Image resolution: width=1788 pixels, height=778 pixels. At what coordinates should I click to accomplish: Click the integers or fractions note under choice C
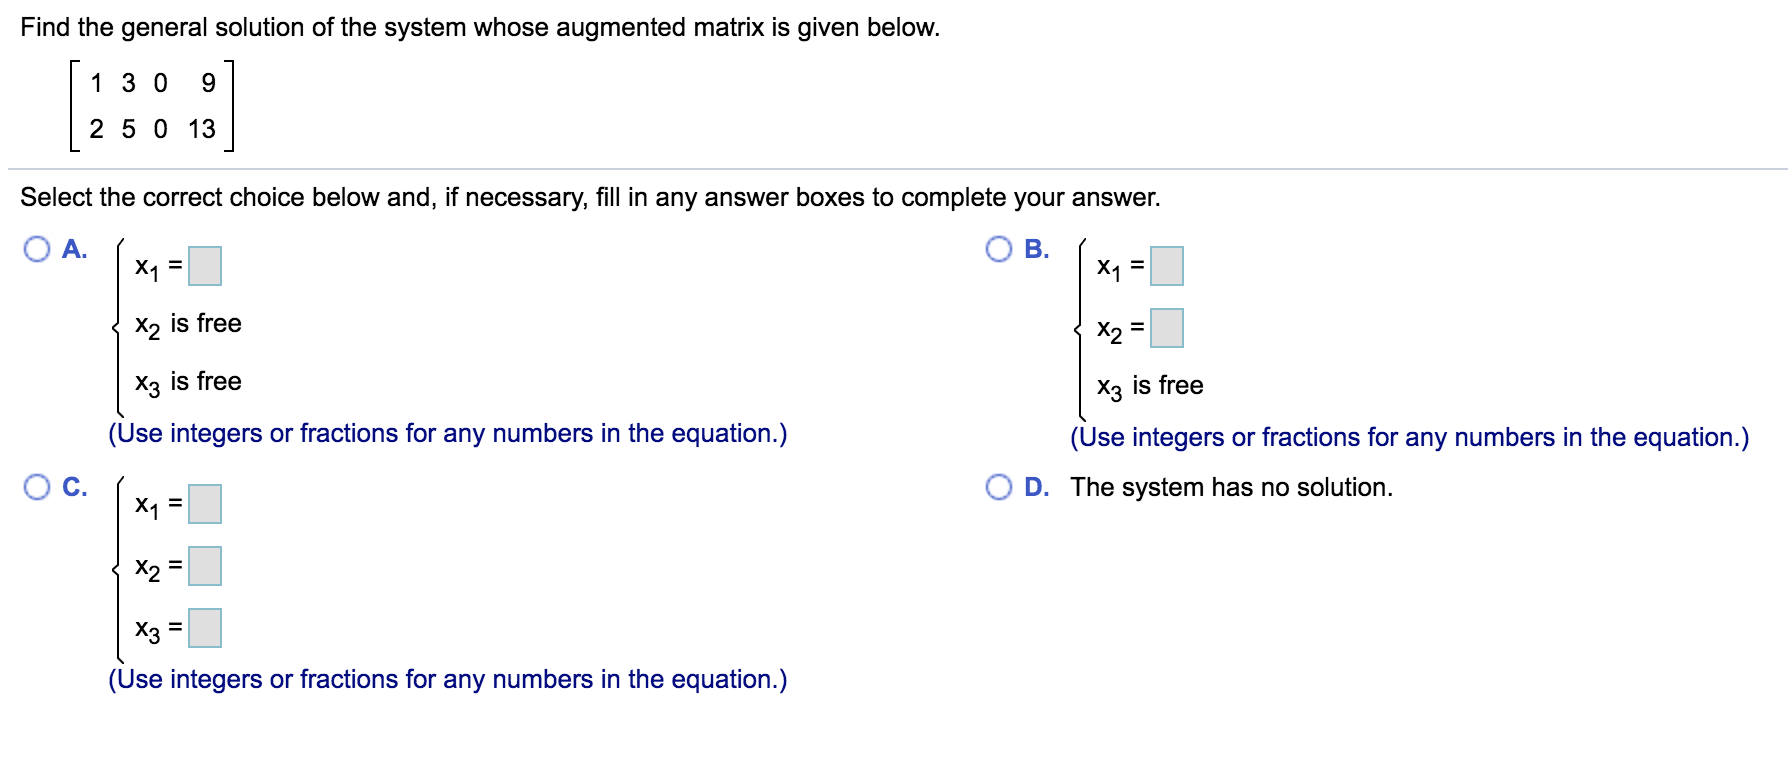point(447,678)
